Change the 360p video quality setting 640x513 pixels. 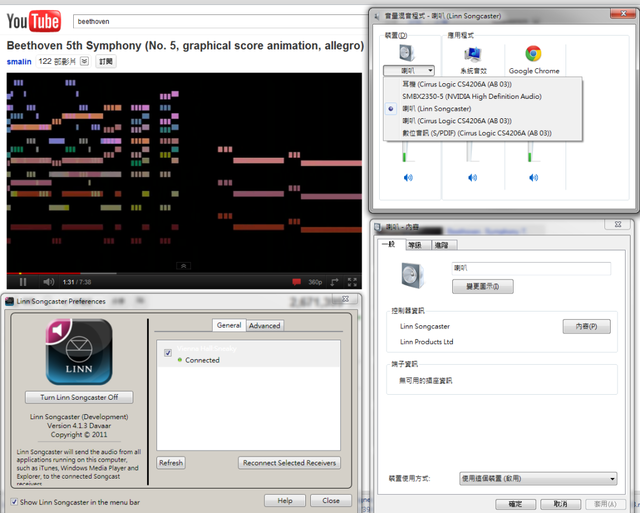pos(315,282)
